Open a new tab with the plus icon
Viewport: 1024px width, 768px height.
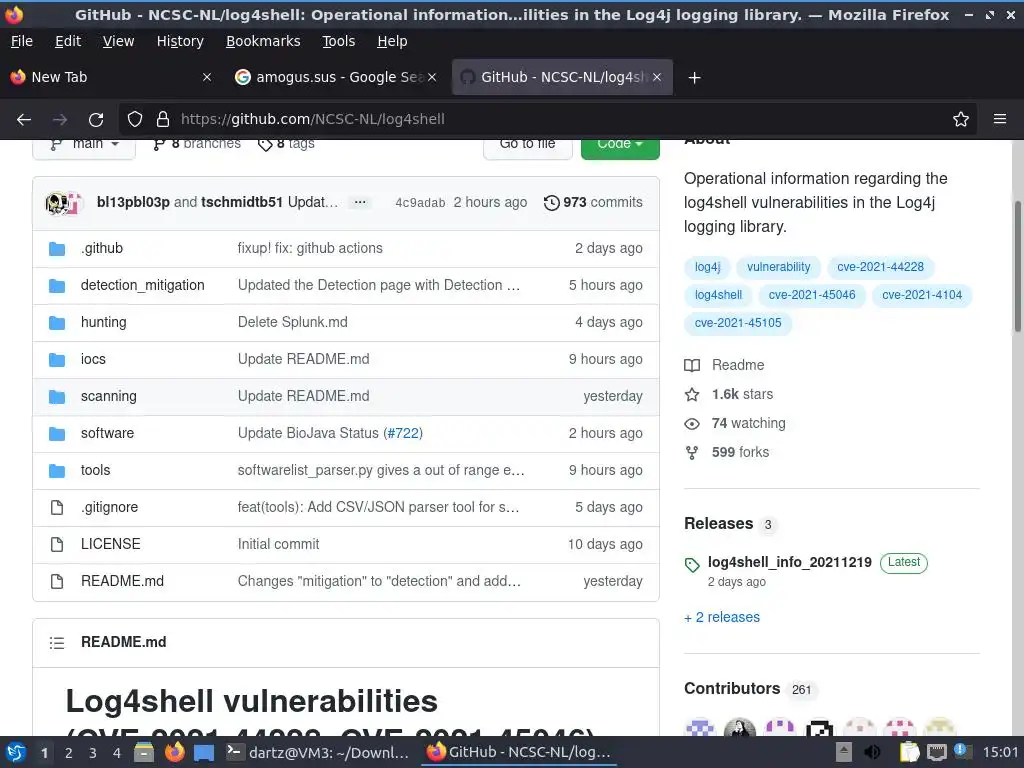click(x=694, y=78)
